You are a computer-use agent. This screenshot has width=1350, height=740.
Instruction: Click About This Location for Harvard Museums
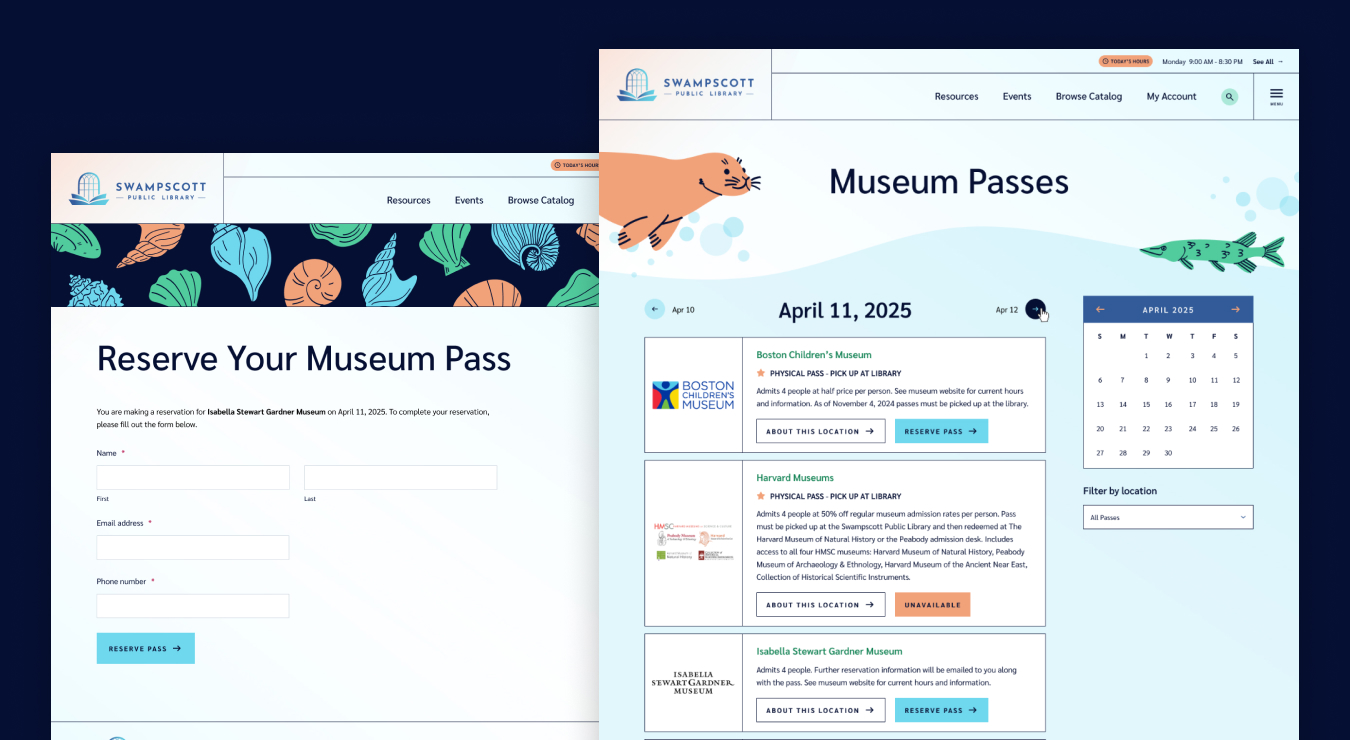821,605
